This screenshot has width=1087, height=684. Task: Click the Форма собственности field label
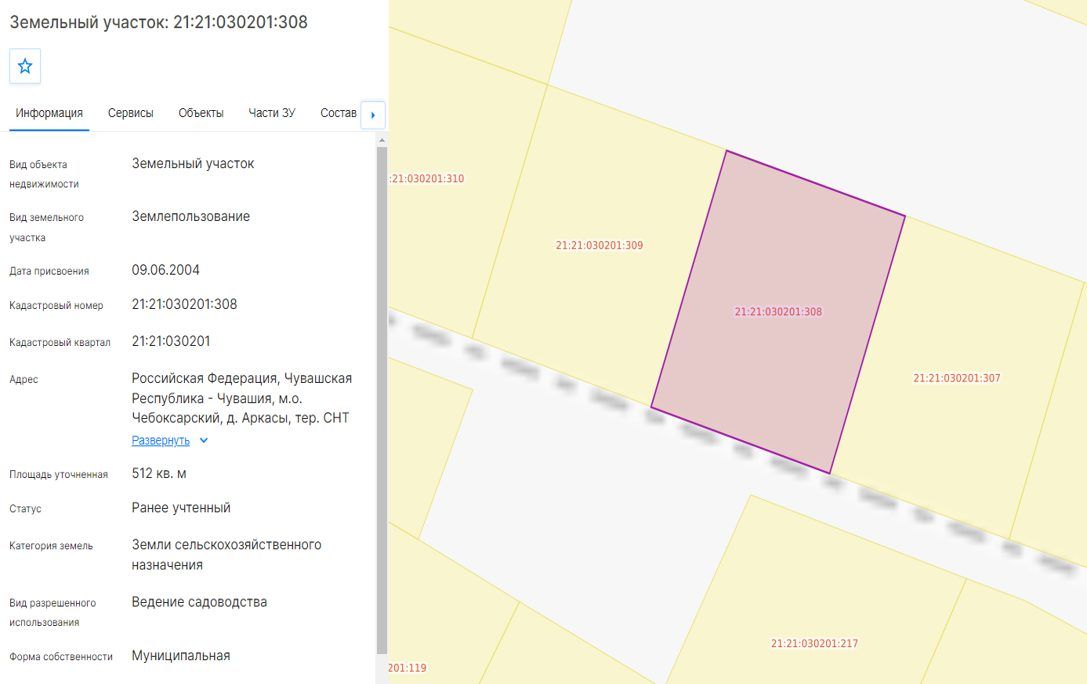click(61, 657)
